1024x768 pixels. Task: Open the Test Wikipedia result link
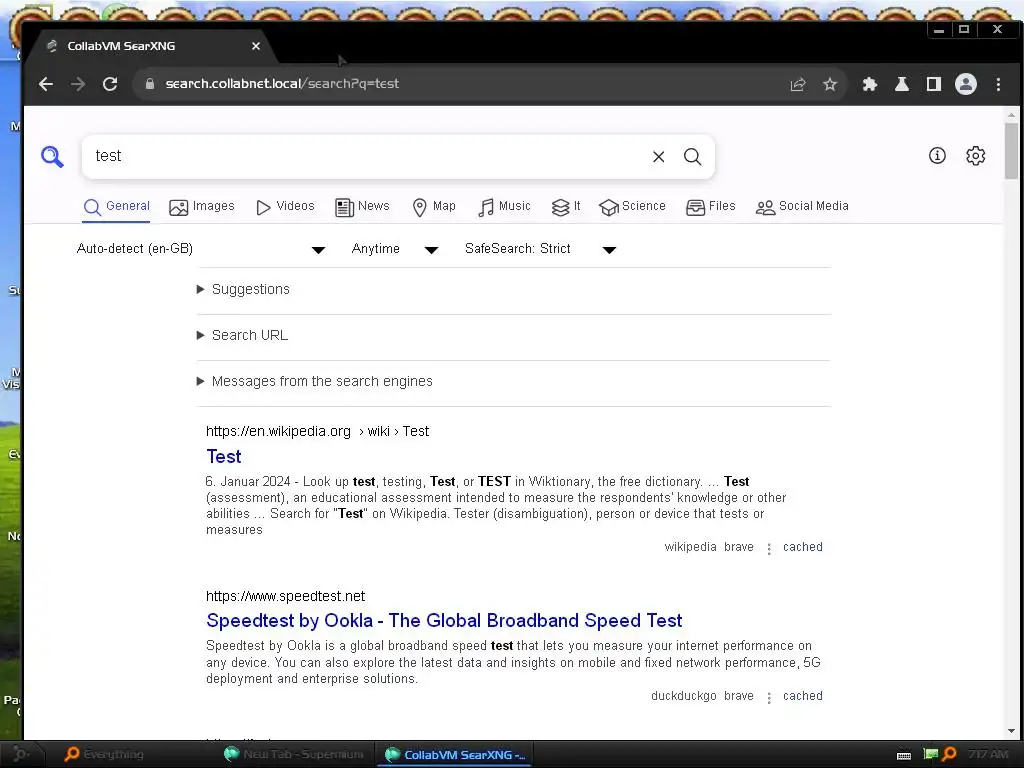click(x=224, y=456)
